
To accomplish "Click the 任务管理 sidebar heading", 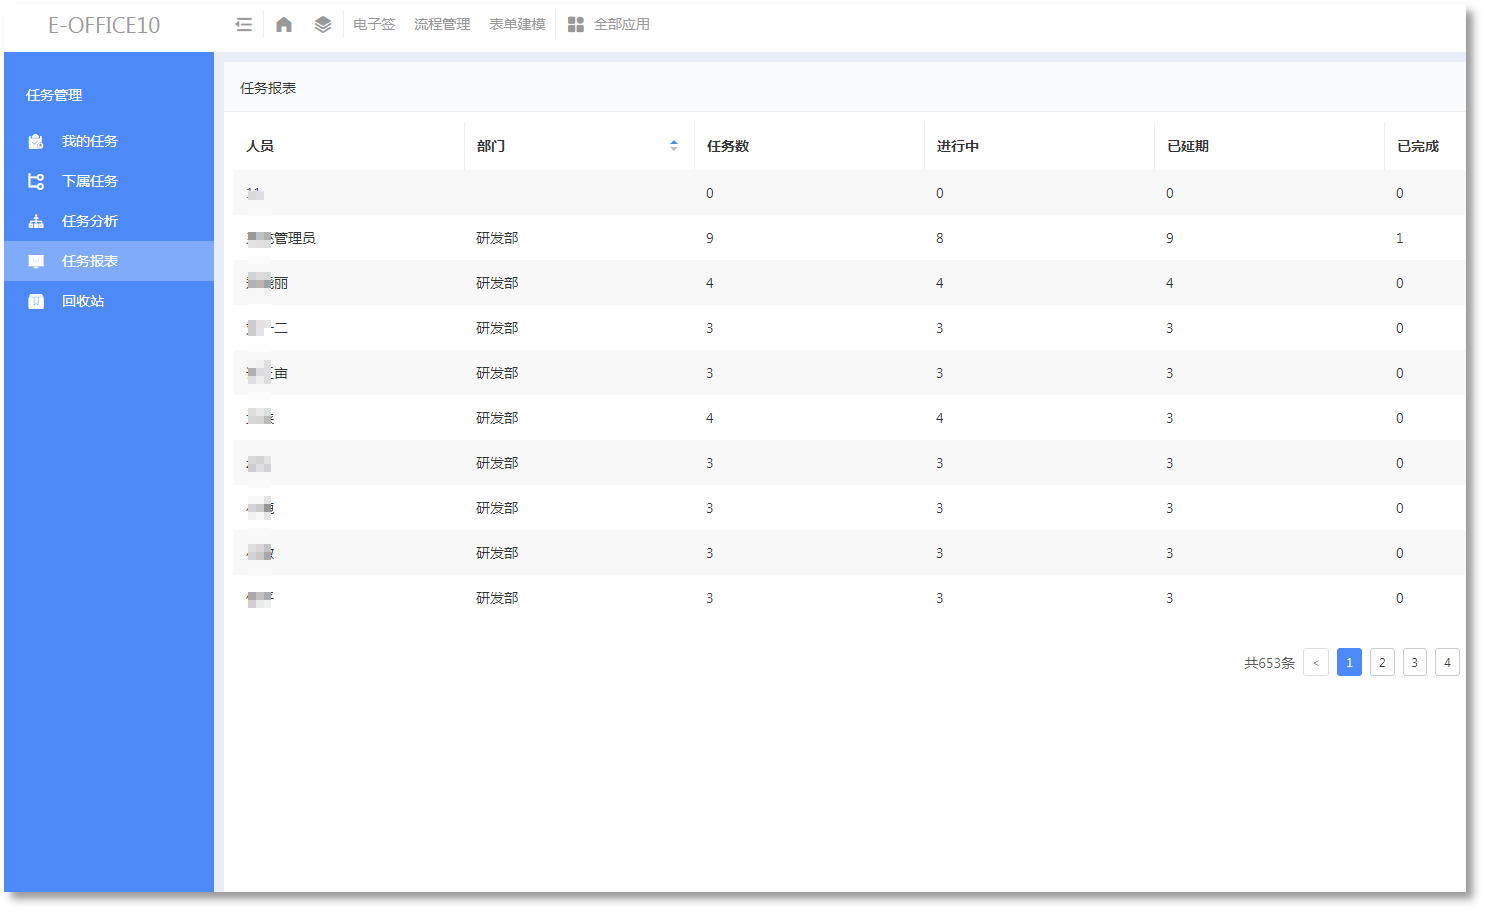I will [x=54, y=95].
